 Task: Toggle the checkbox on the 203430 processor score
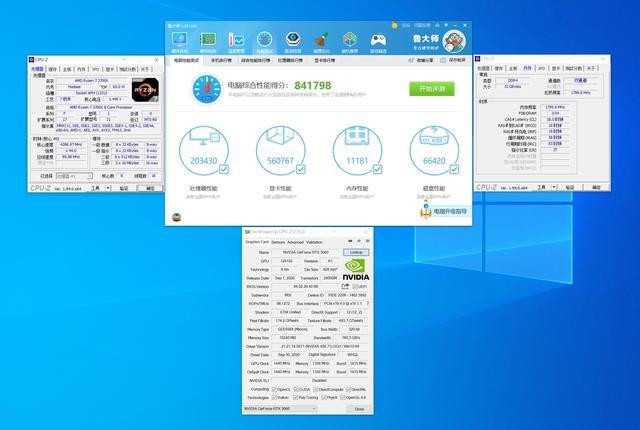pos(224,169)
